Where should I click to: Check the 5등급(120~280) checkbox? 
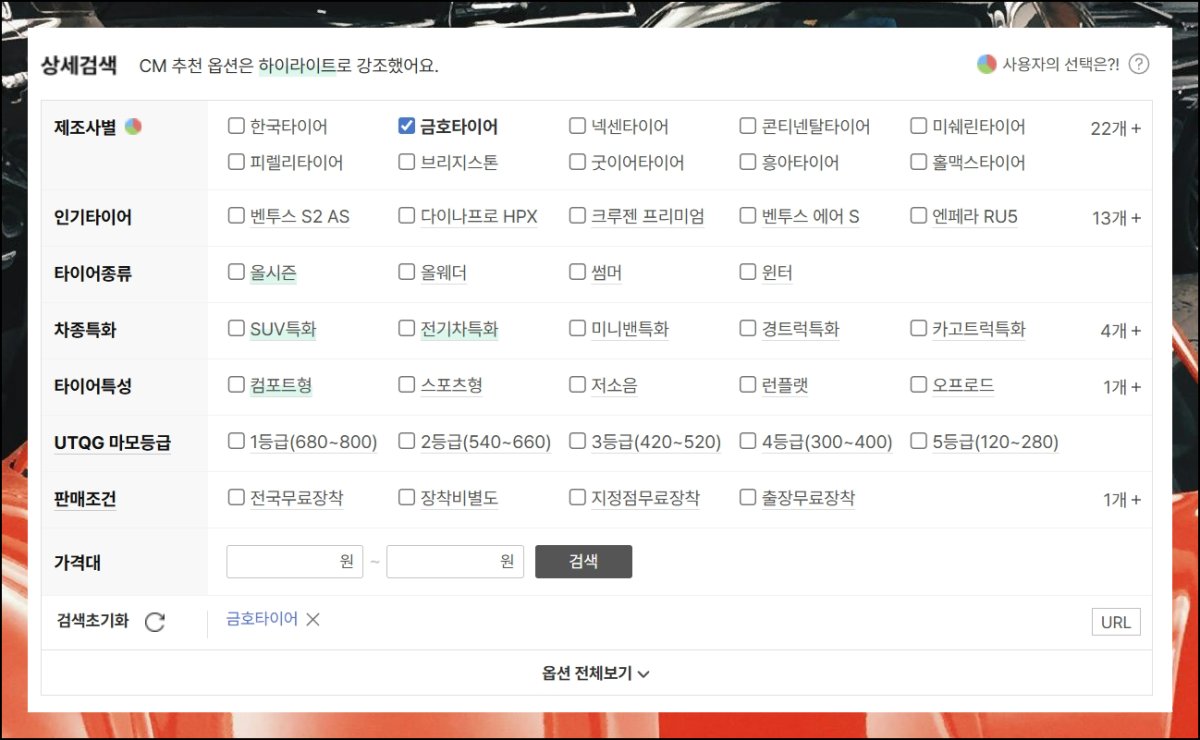pos(919,441)
